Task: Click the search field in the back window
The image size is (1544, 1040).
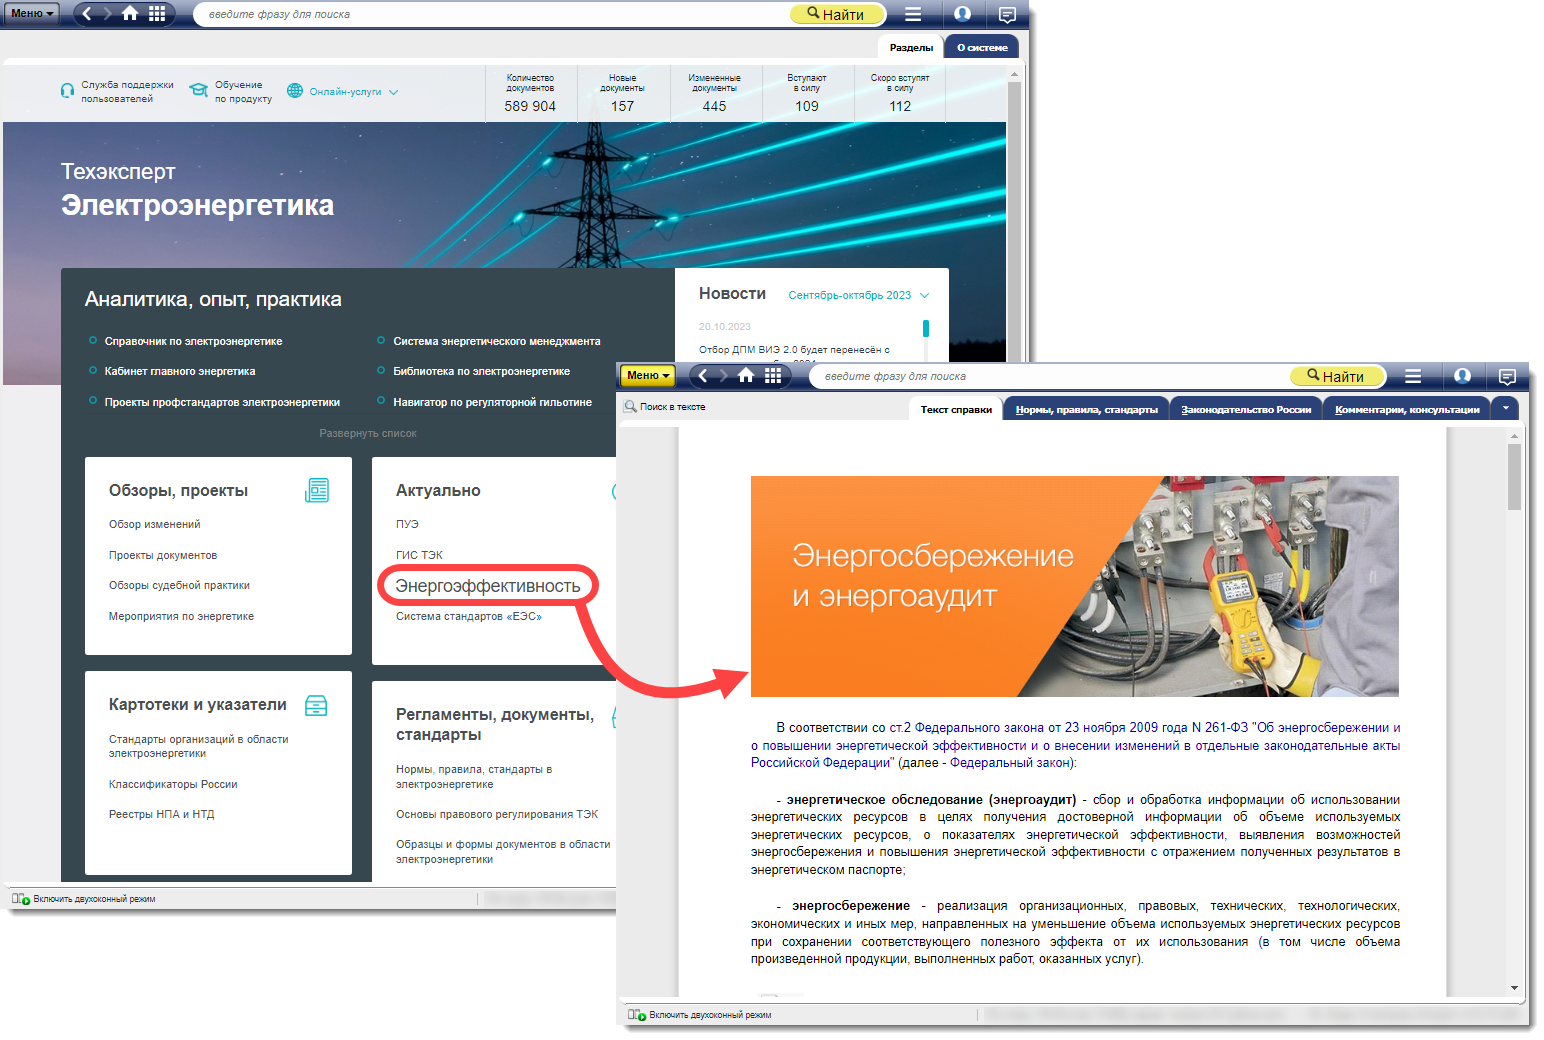Action: pos(490,14)
